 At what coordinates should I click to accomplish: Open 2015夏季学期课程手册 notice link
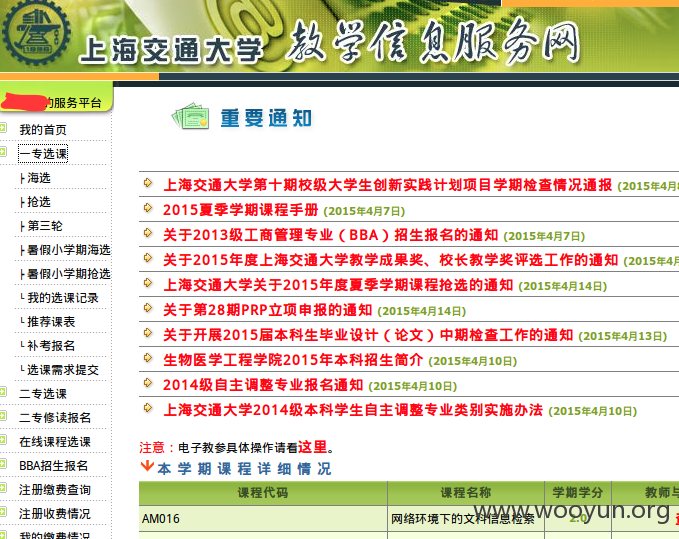(240, 210)
